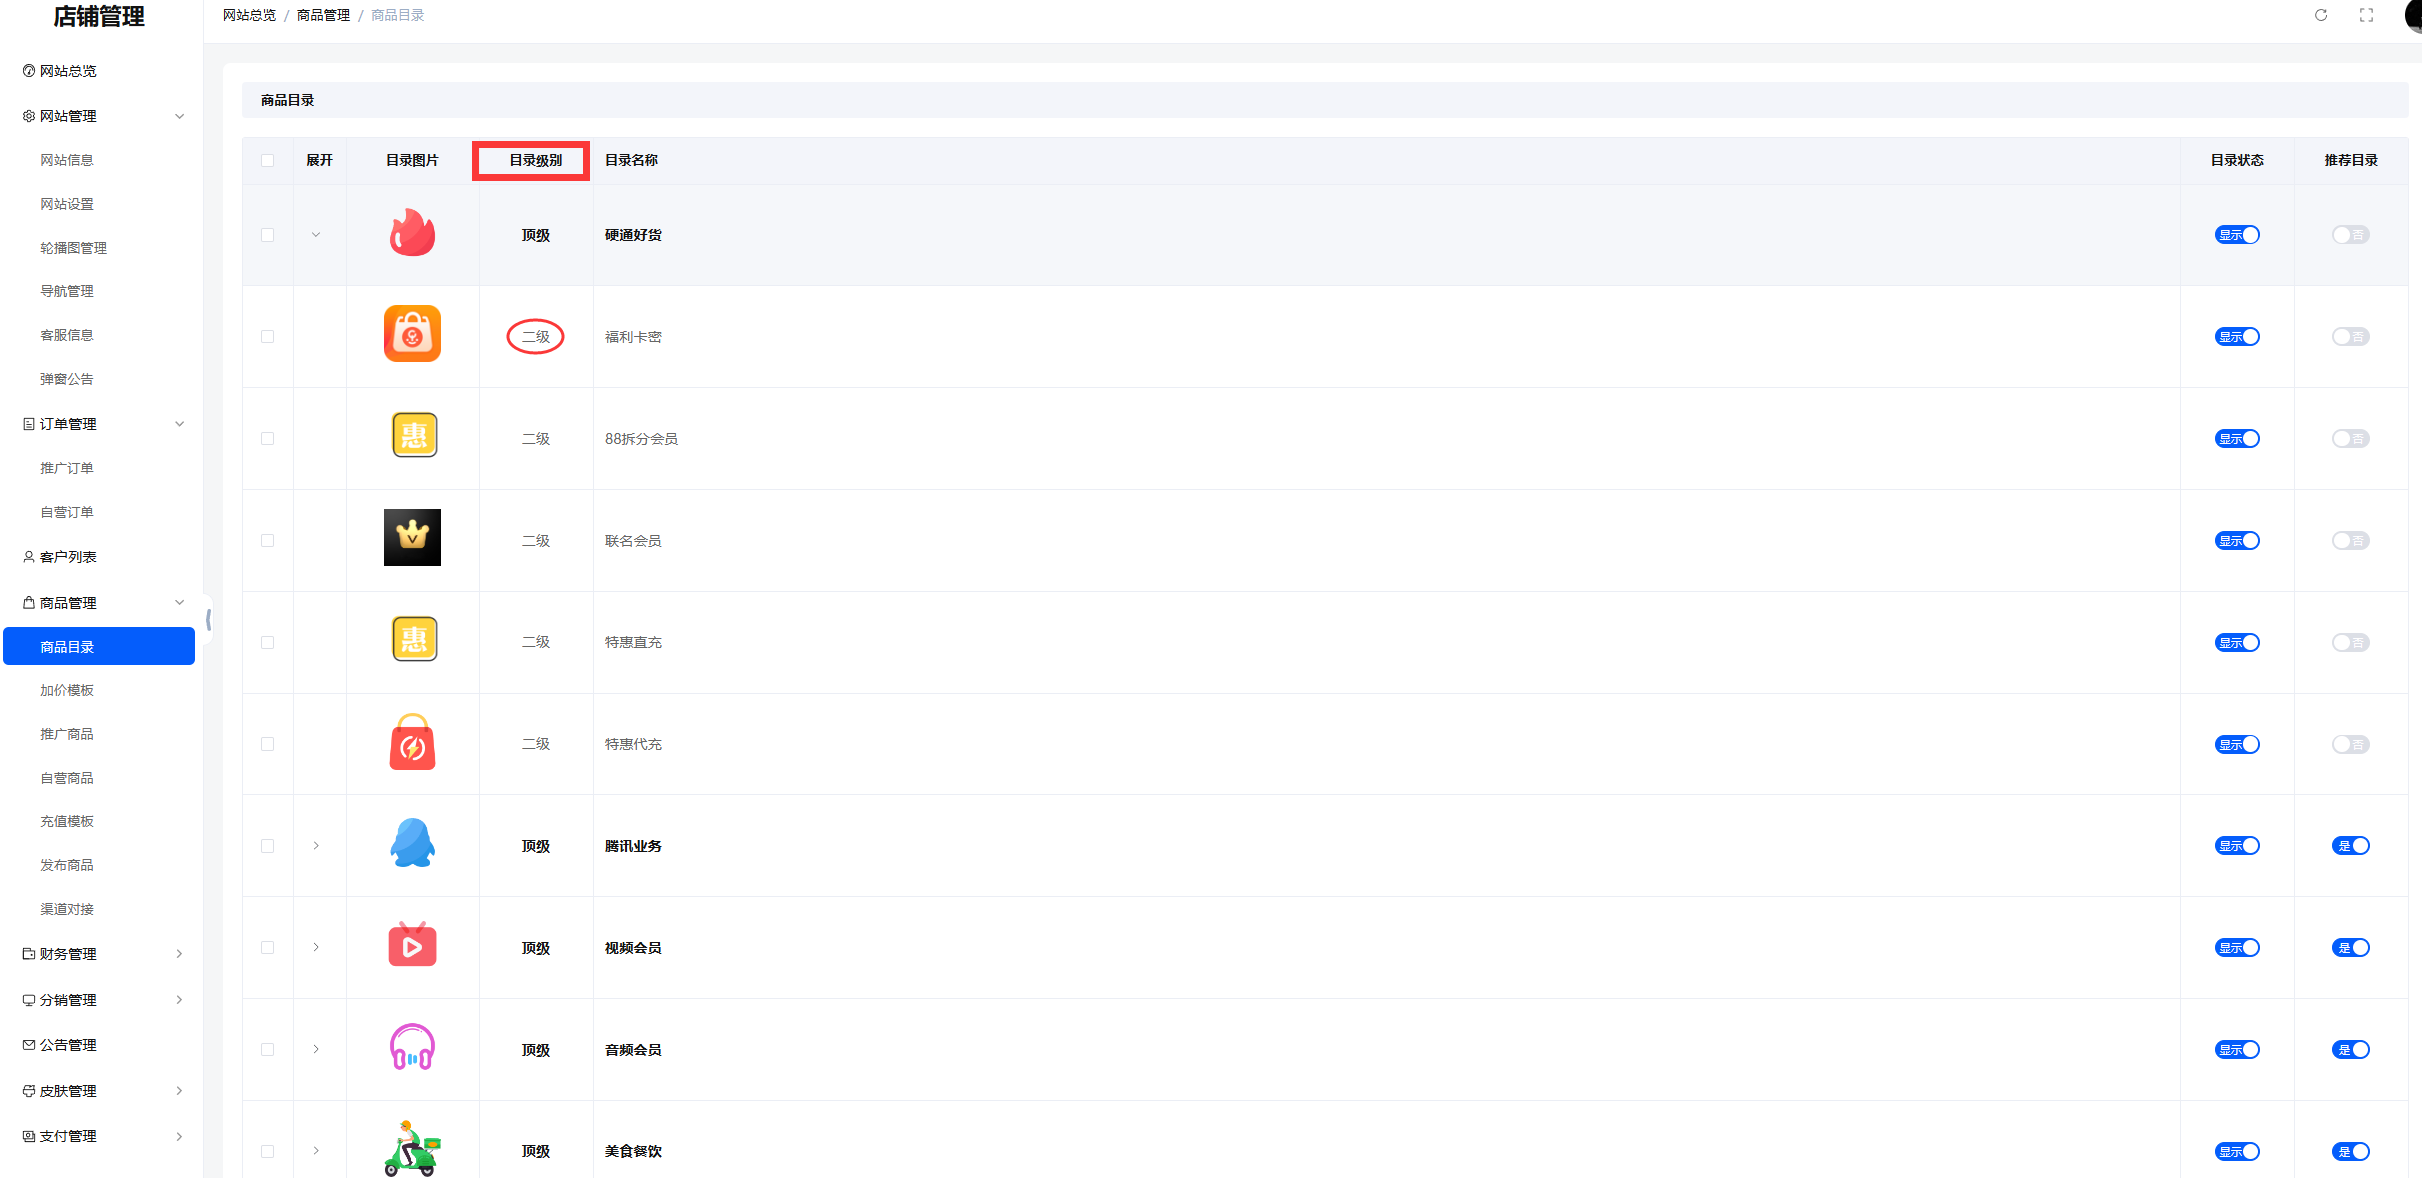Tick the checkbox for 硬通好货 row
Image resolution: width=2422 pixels, height=1178 pixels.
(267, 235)
